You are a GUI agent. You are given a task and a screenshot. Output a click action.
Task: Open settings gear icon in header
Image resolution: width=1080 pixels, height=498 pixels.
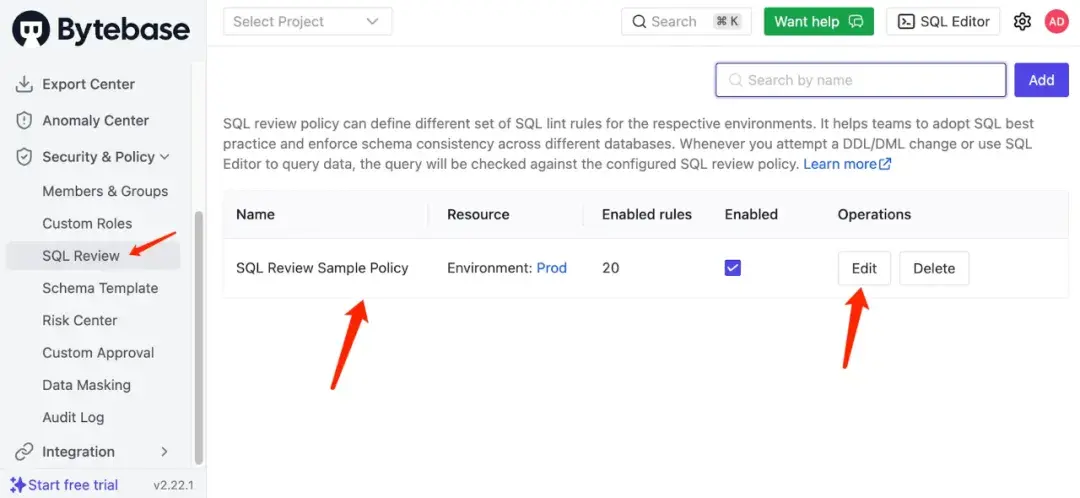pos(1022,21)
